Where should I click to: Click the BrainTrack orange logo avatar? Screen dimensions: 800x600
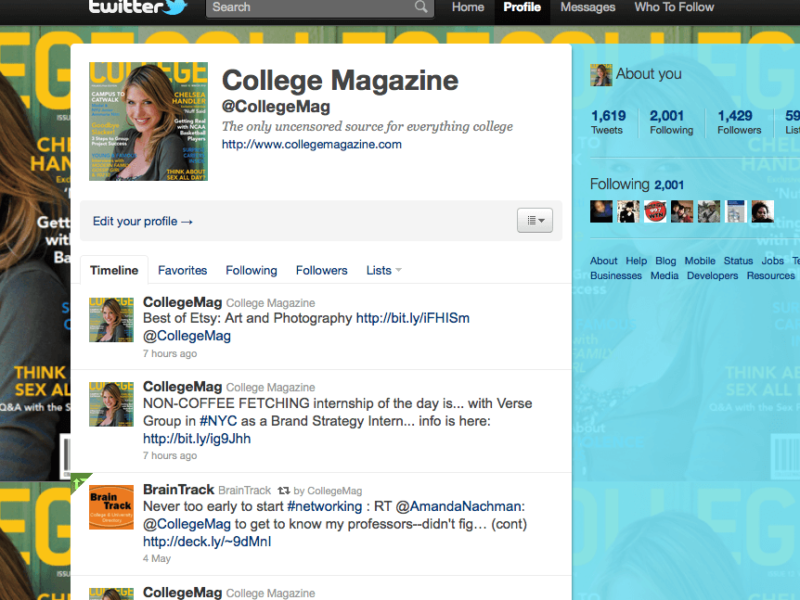(x=111, y=507)
